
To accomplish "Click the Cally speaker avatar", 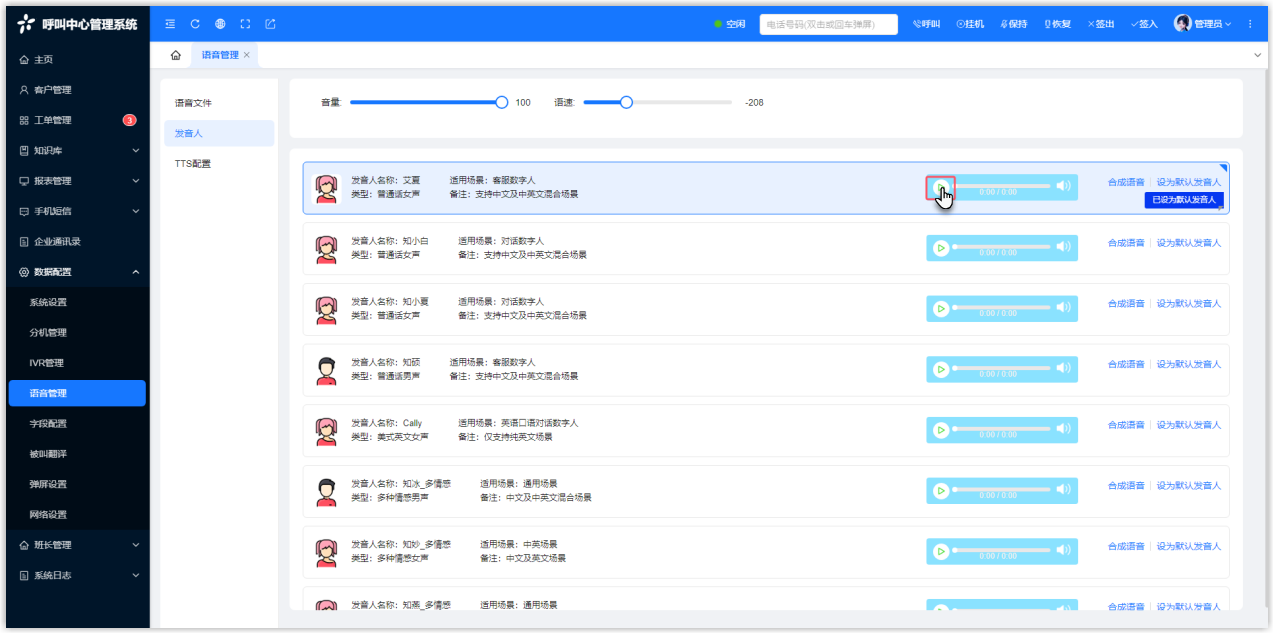I will [326, 430].
